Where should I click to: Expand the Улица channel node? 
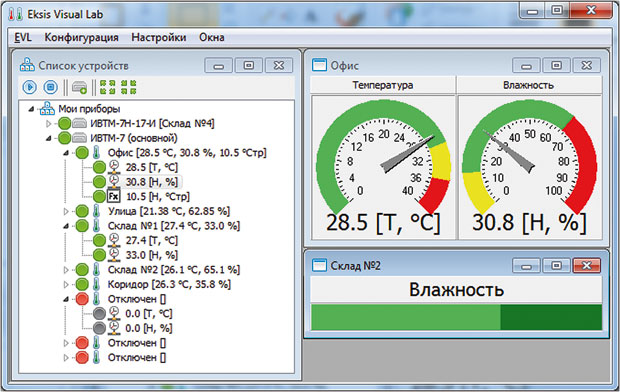coord(66,212)
